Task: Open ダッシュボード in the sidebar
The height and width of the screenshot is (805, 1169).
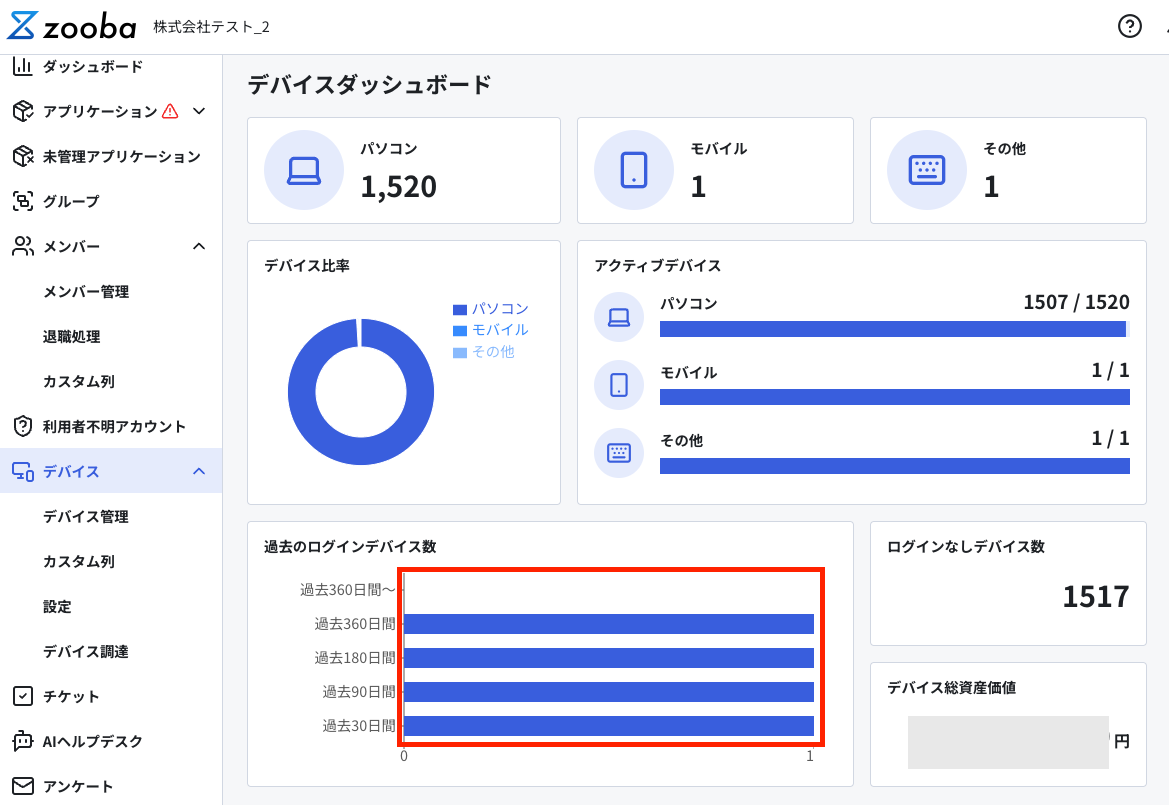Action: click(92, 66)
